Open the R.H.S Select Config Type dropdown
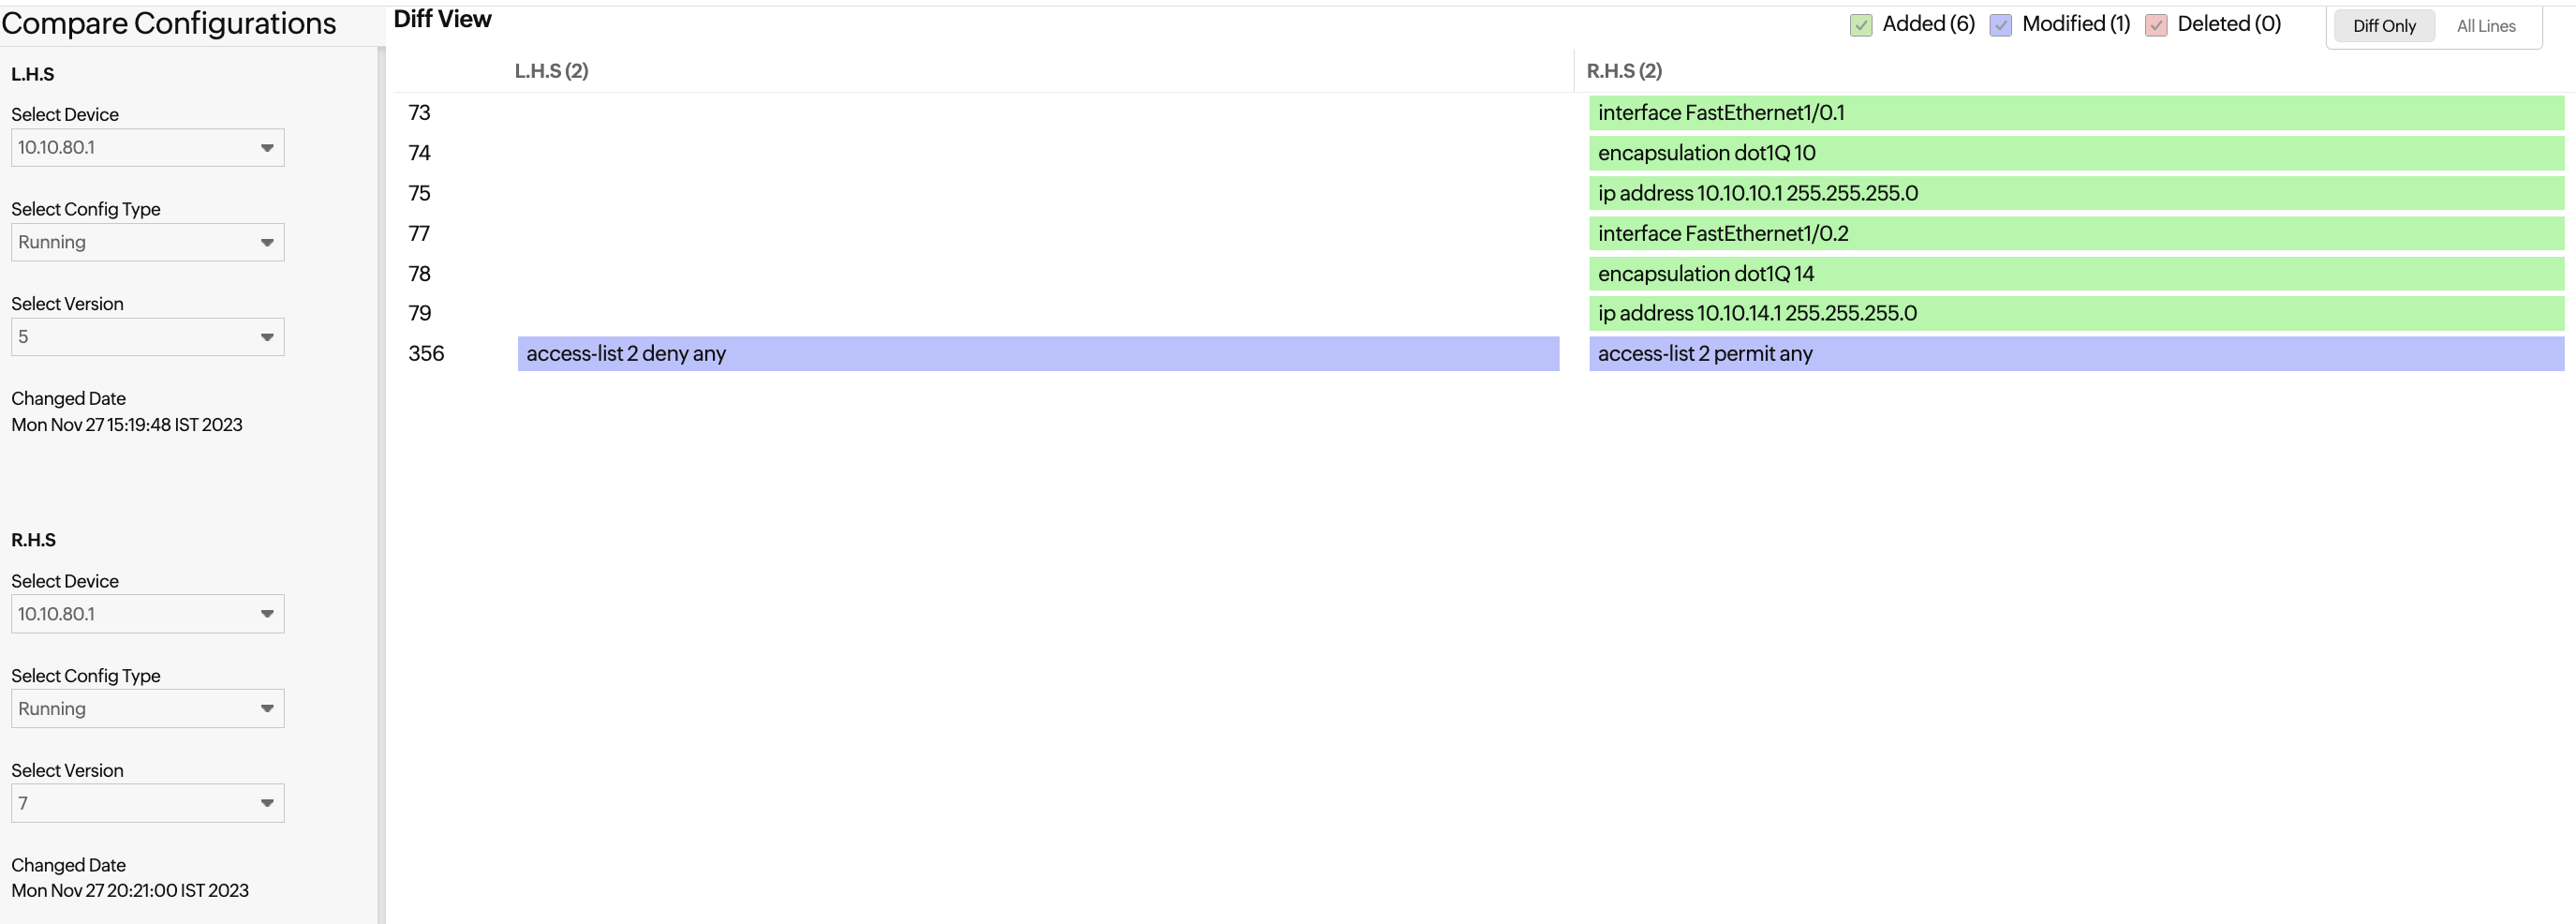Image resolution: width=2576 pixels, height=924 pixels. tap(147, 709)
